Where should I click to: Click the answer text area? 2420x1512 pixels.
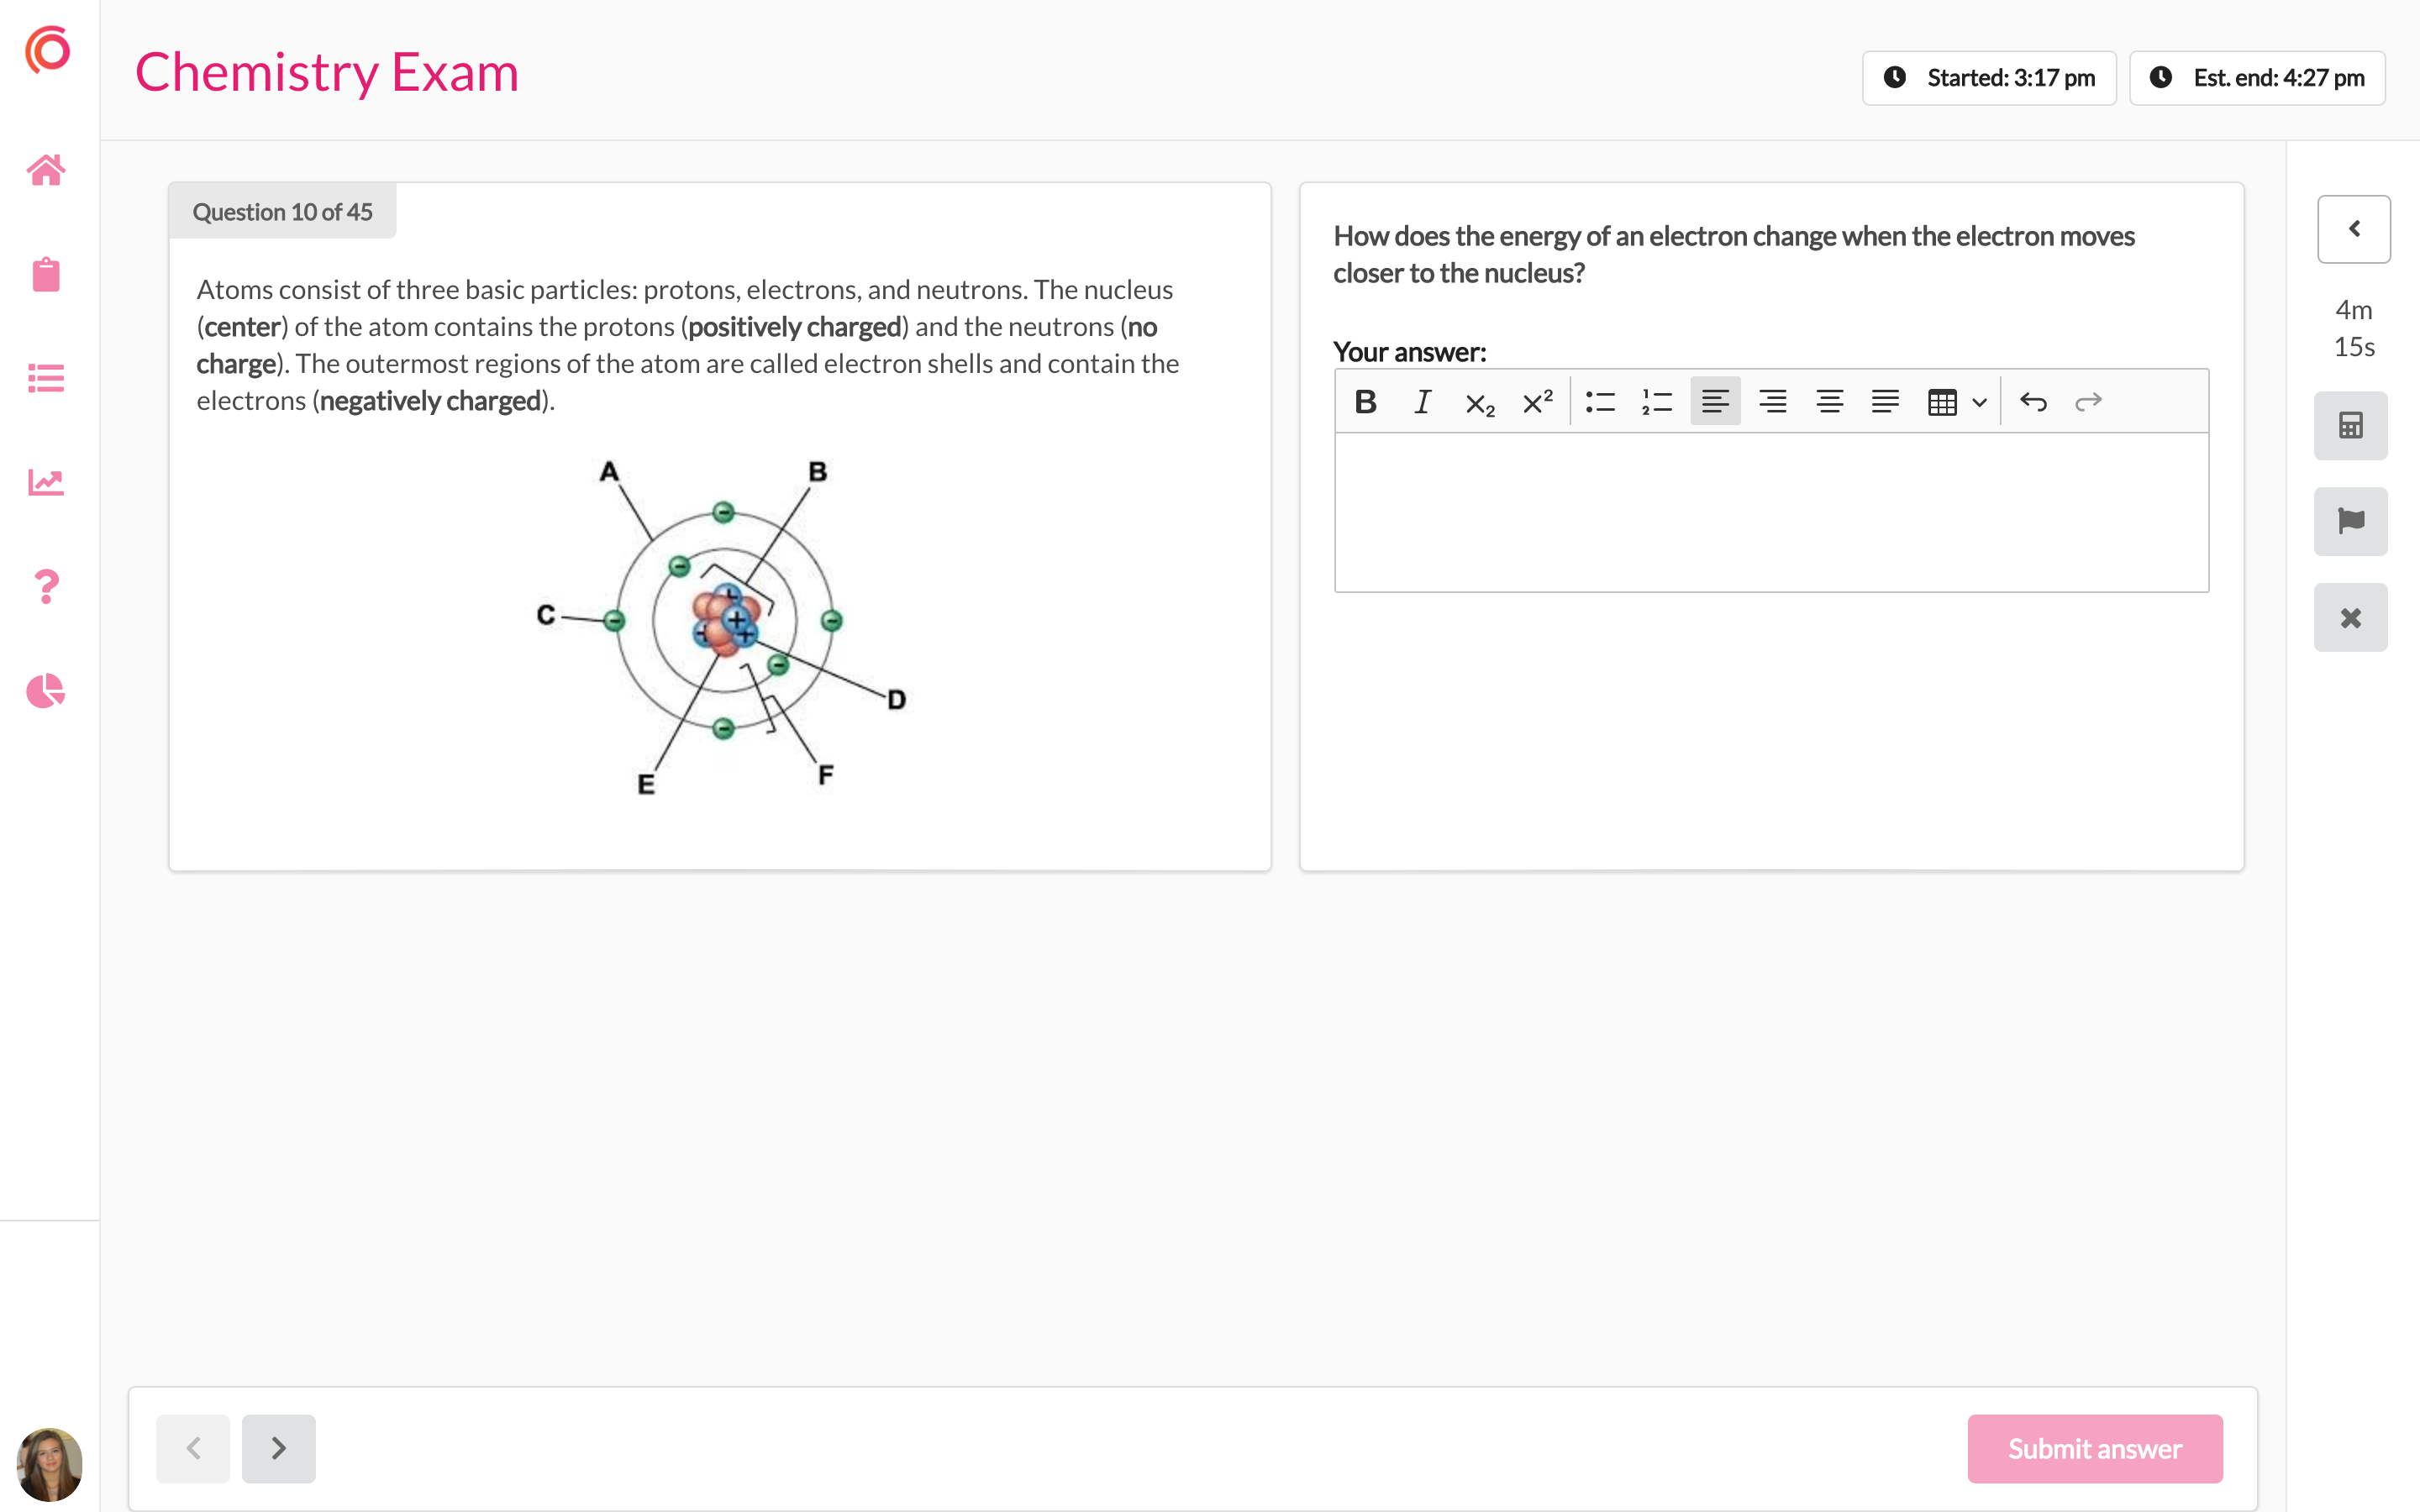pyautogui.click(x=1771, y=512)
